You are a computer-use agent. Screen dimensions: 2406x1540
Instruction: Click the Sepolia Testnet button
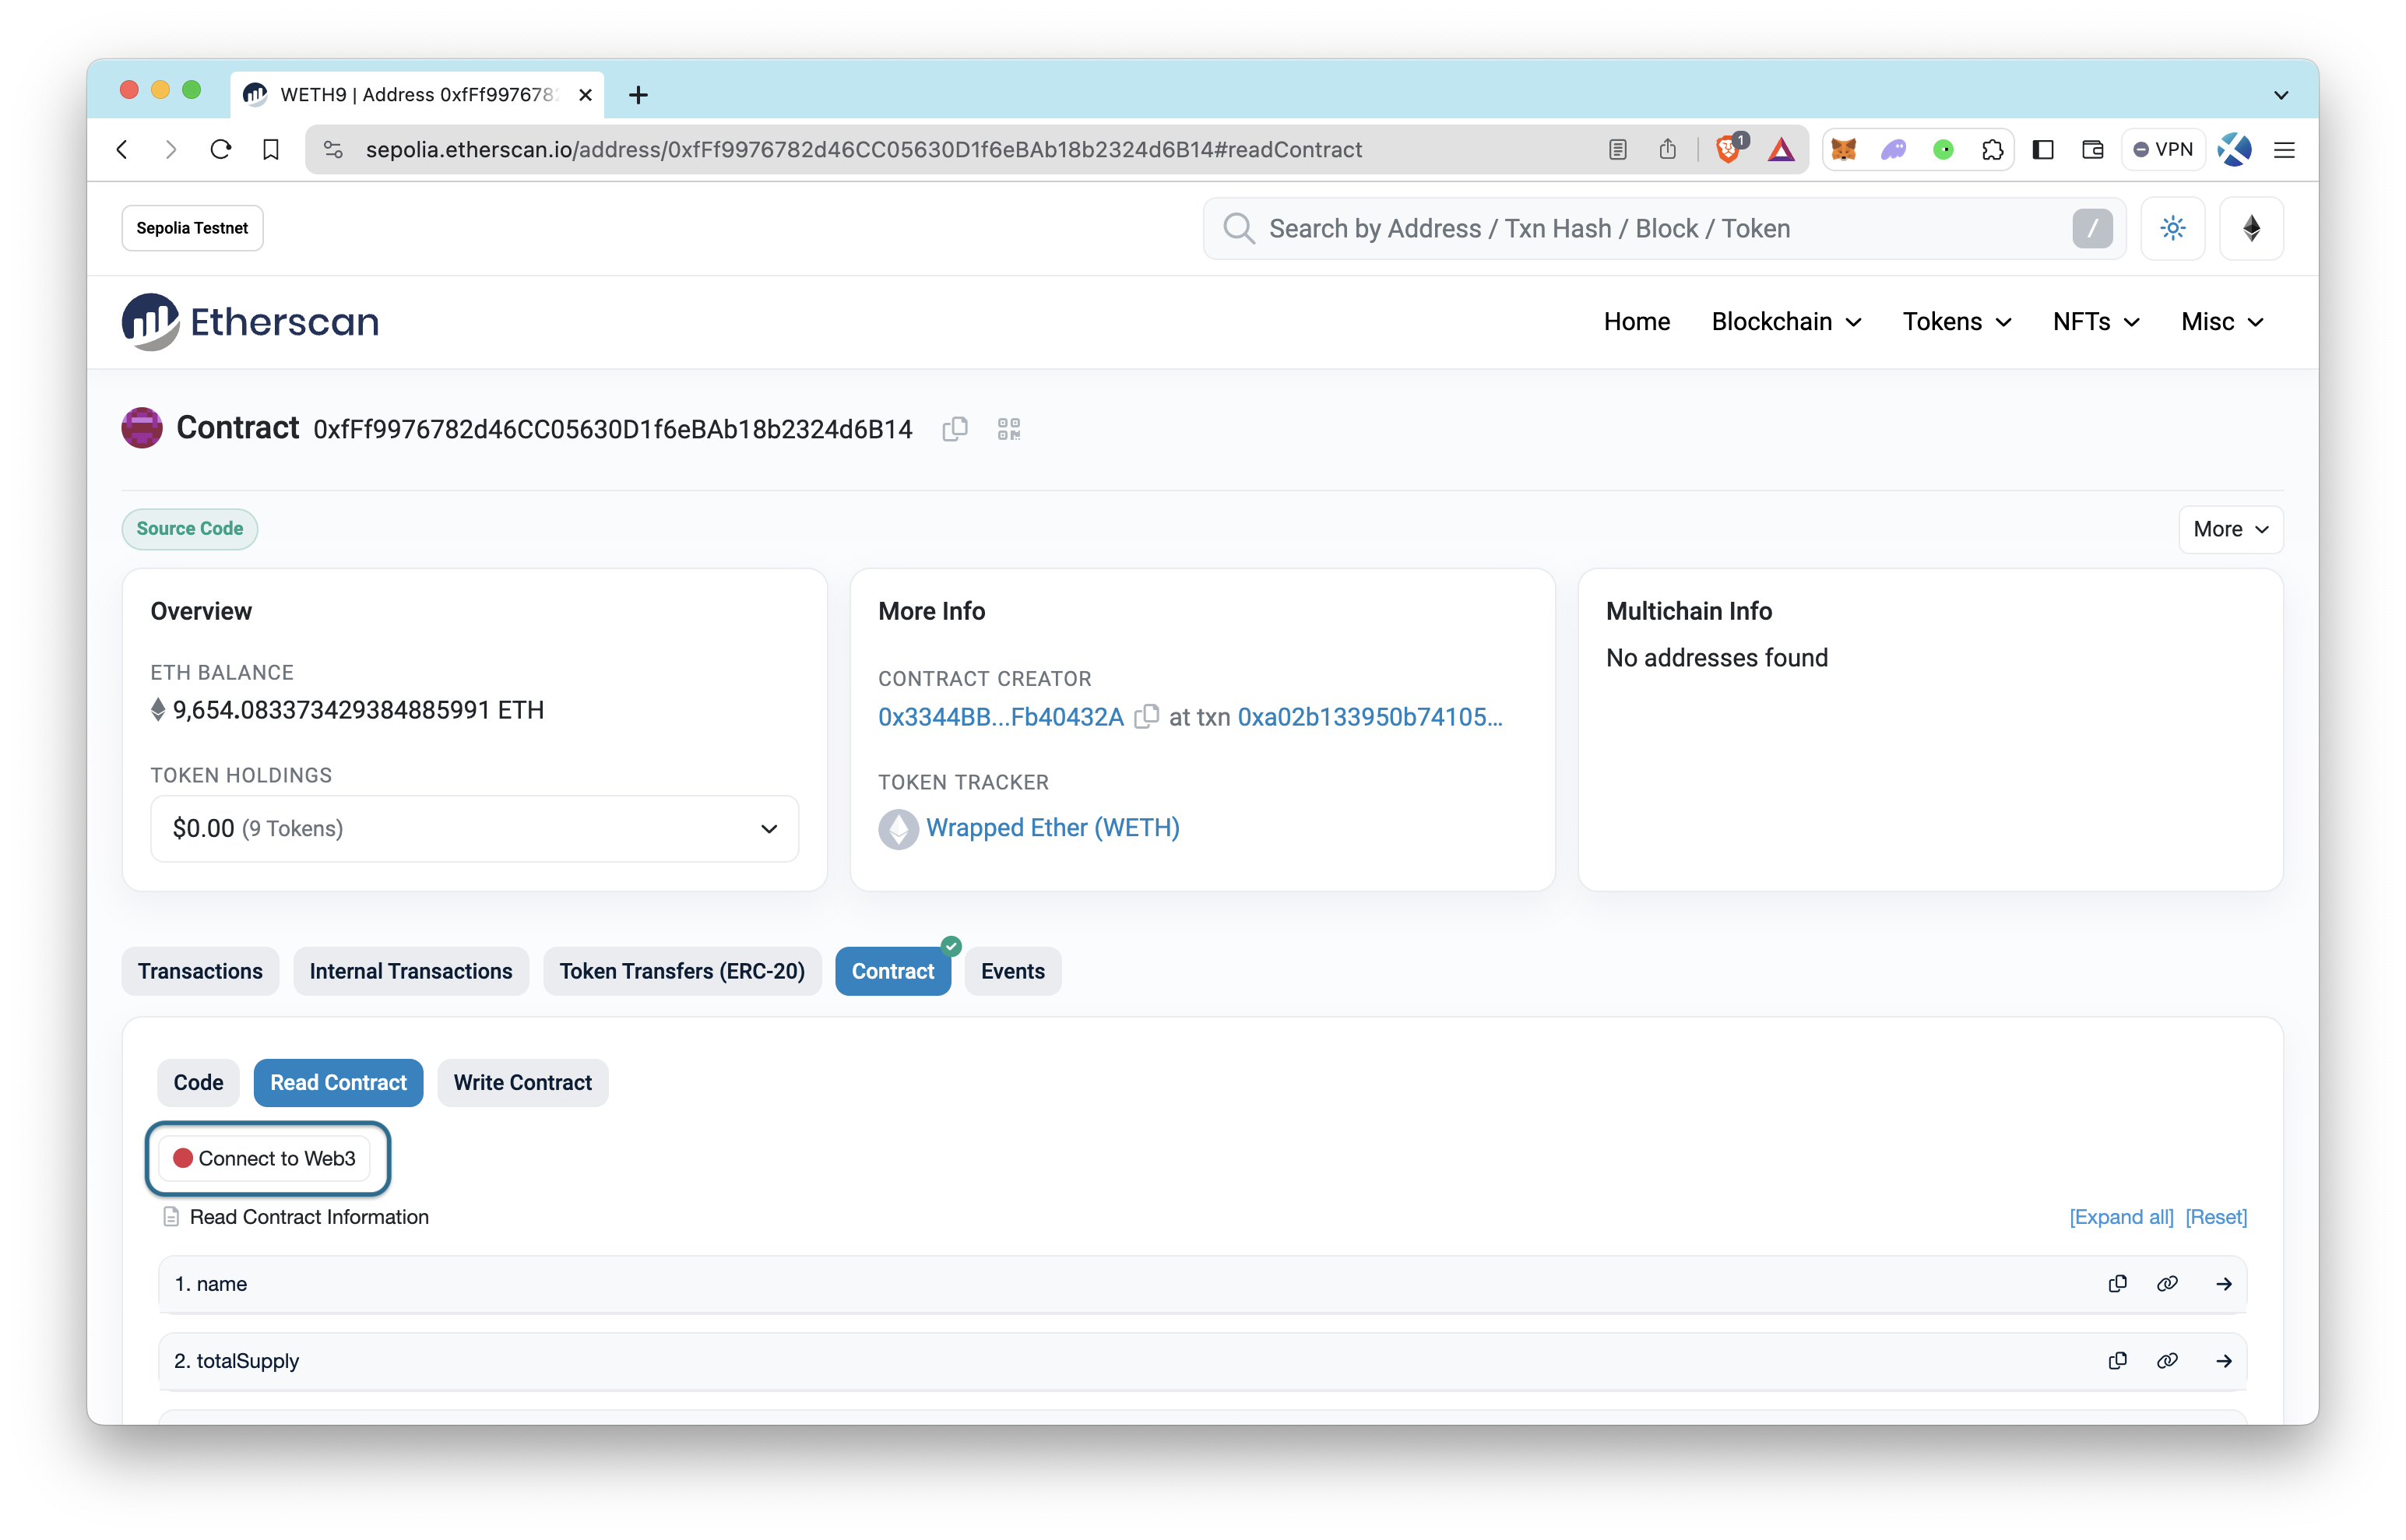pos(192,228)
